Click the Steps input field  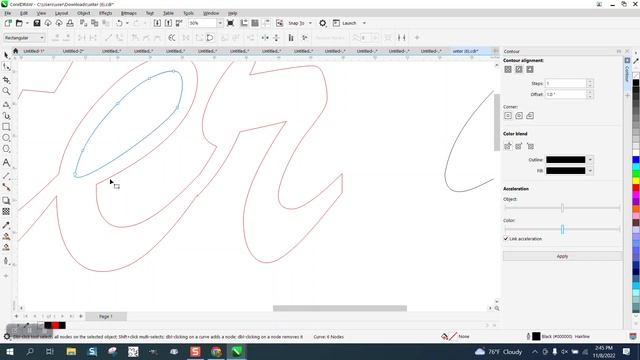point(566,83)
